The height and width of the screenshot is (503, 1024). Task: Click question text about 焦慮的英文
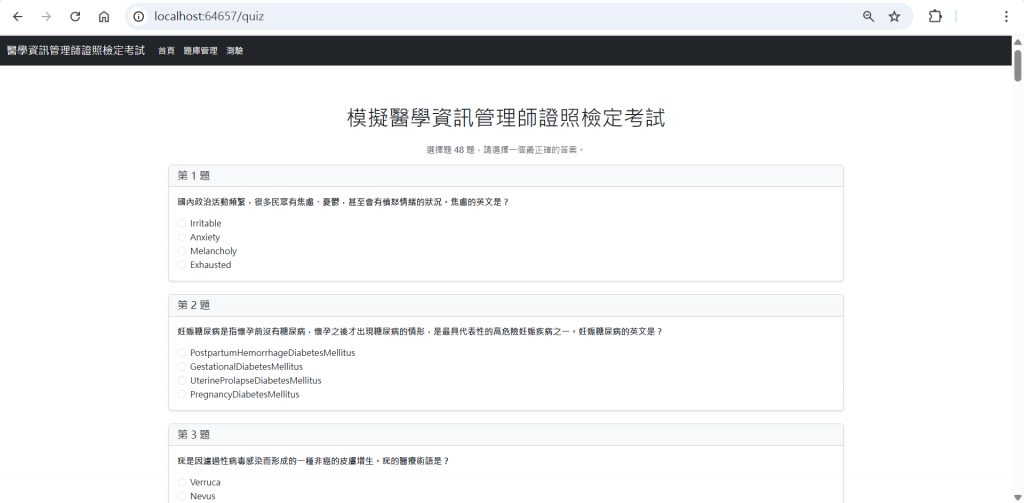pyautogui.click(x=343, y=202)
